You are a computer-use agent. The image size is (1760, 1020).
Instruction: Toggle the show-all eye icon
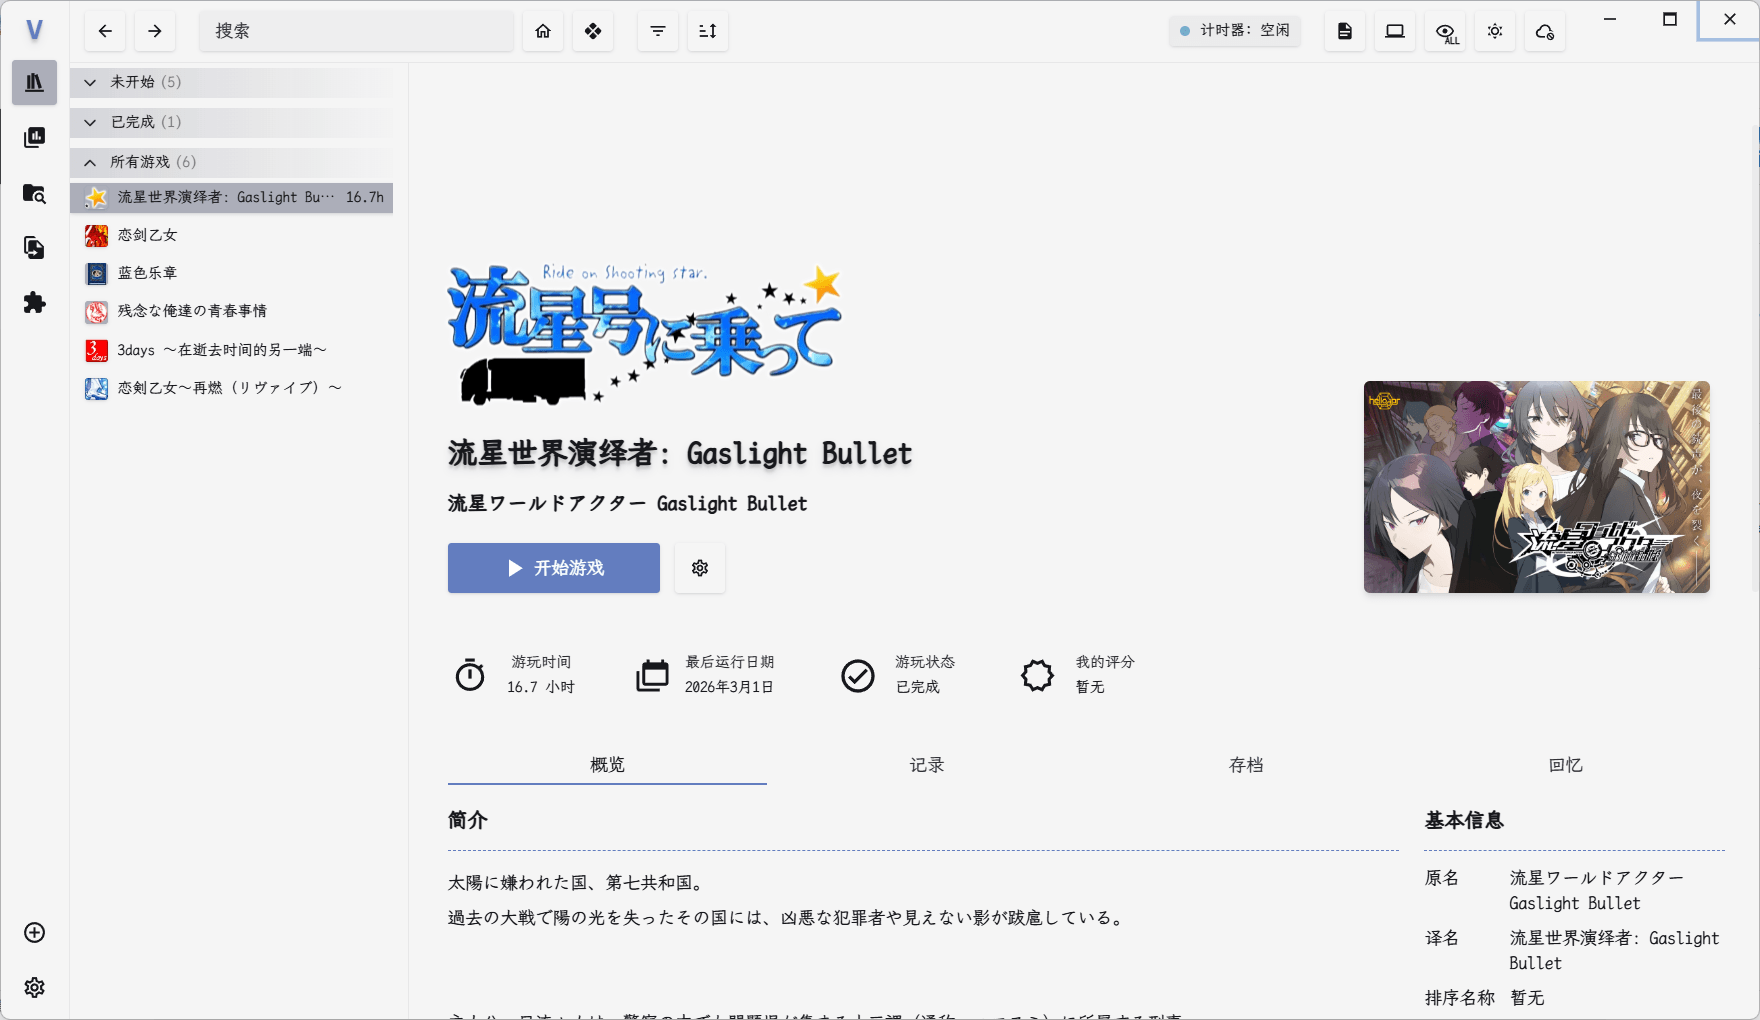point(1445,32)
